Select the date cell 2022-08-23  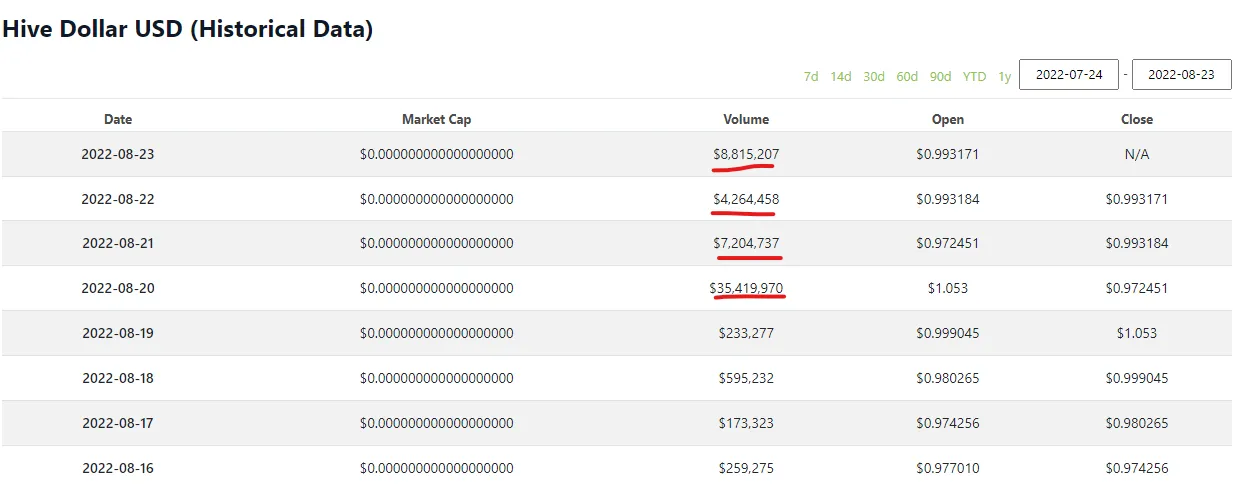pyautogui.click(x=118, y=155)
